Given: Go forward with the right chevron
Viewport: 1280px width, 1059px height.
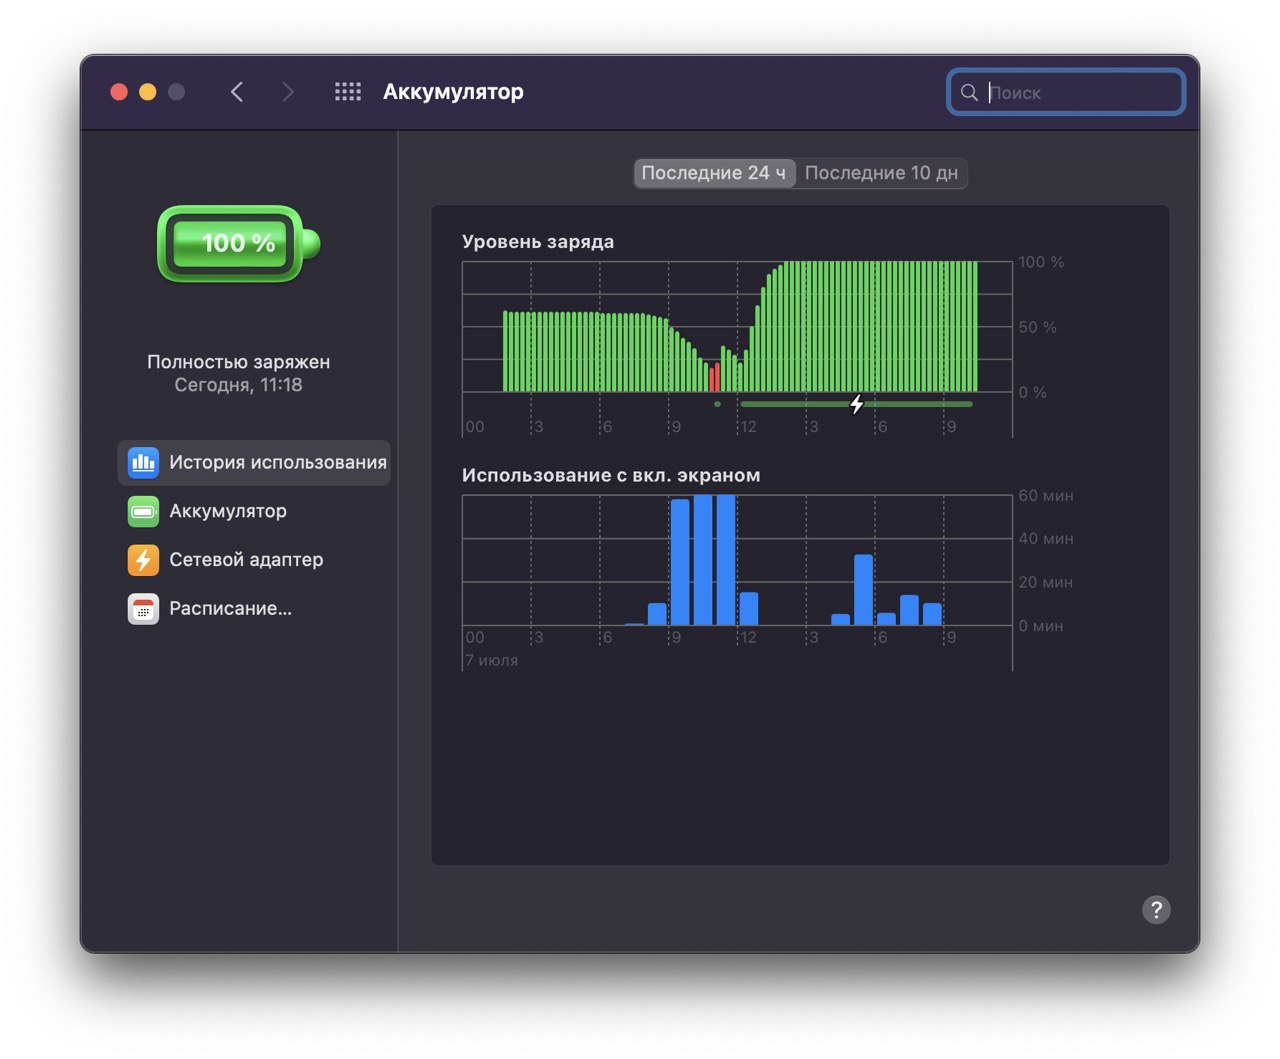Looking at the screenshot, I should coord(288,92).
